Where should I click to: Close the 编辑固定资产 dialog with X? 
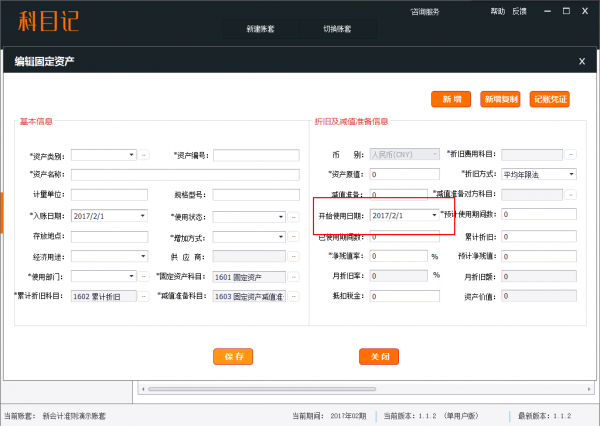click(582, 62)
